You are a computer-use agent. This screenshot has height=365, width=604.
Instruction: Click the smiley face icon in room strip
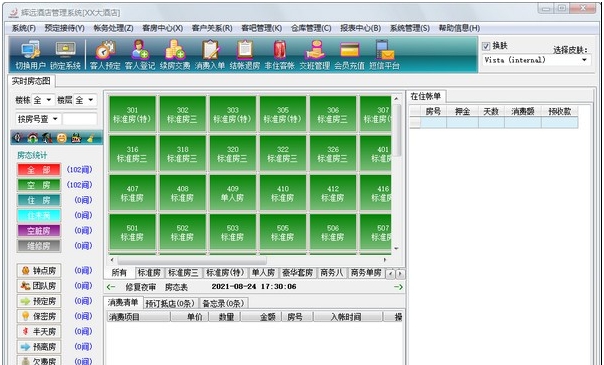tap(62, 138)
